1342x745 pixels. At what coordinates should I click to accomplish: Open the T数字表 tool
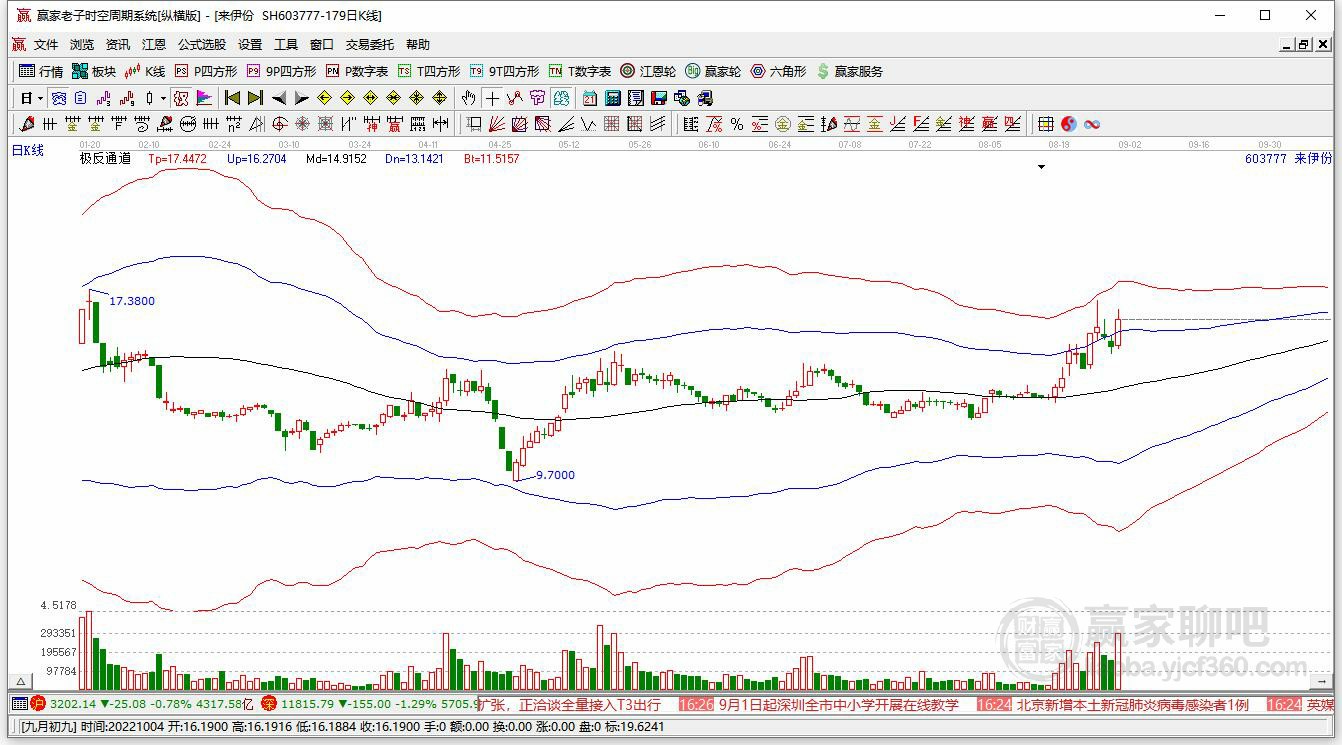click(x=580, y=71)
